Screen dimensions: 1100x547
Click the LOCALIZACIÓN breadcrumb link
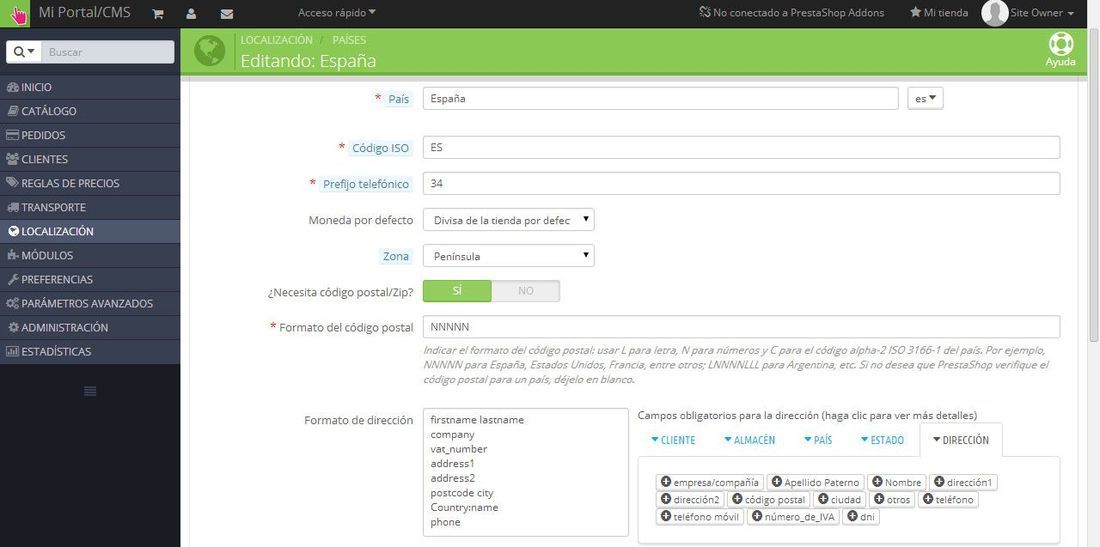[276, 40]
